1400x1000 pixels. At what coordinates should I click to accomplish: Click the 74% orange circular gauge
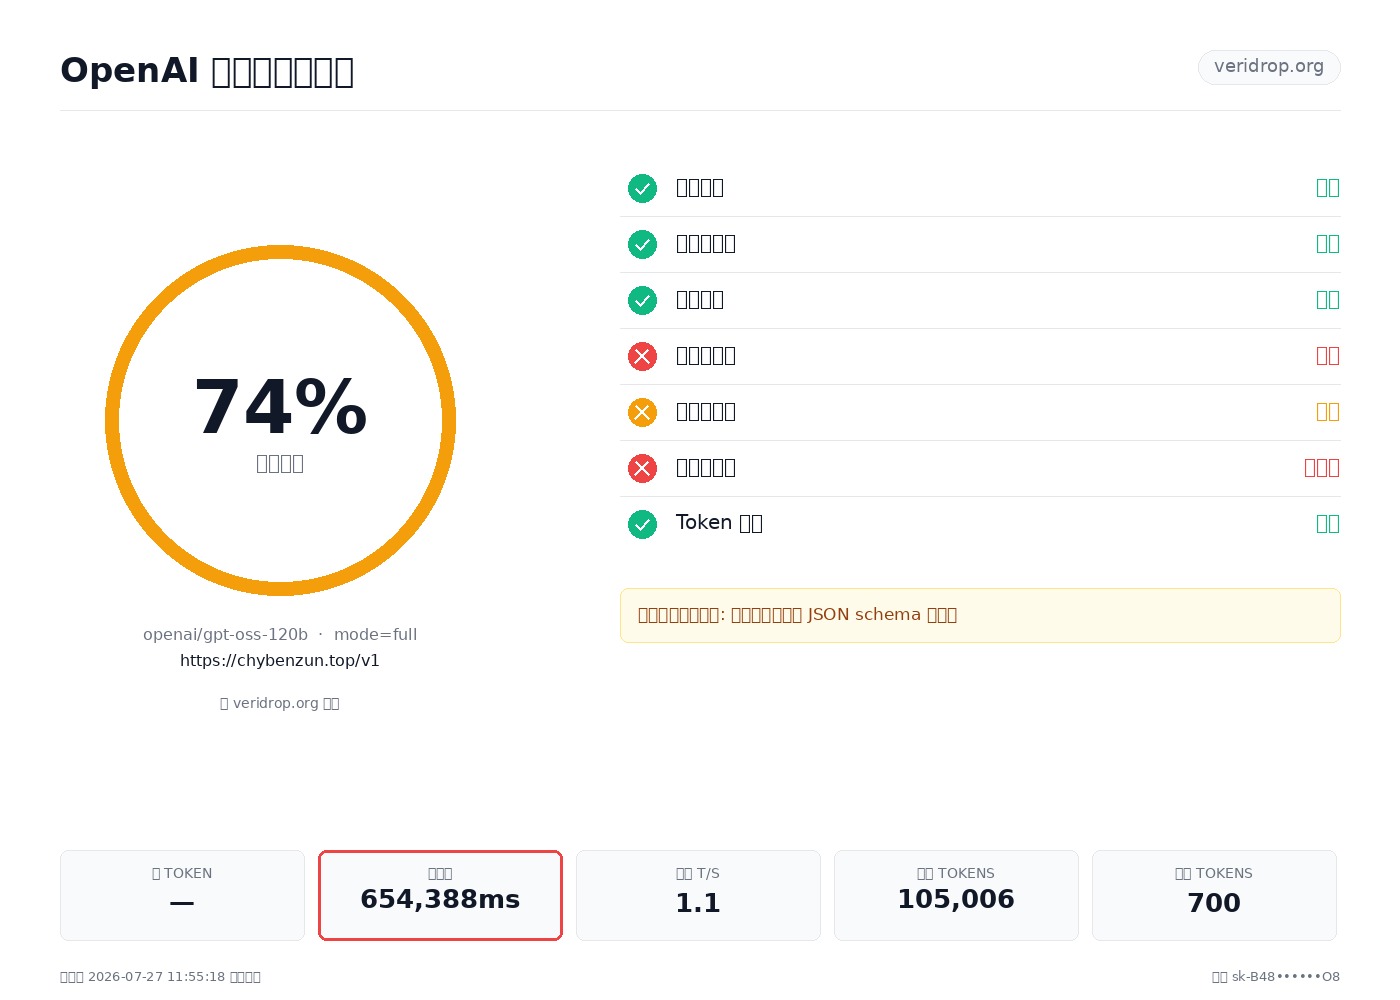[x=280, y=420]
